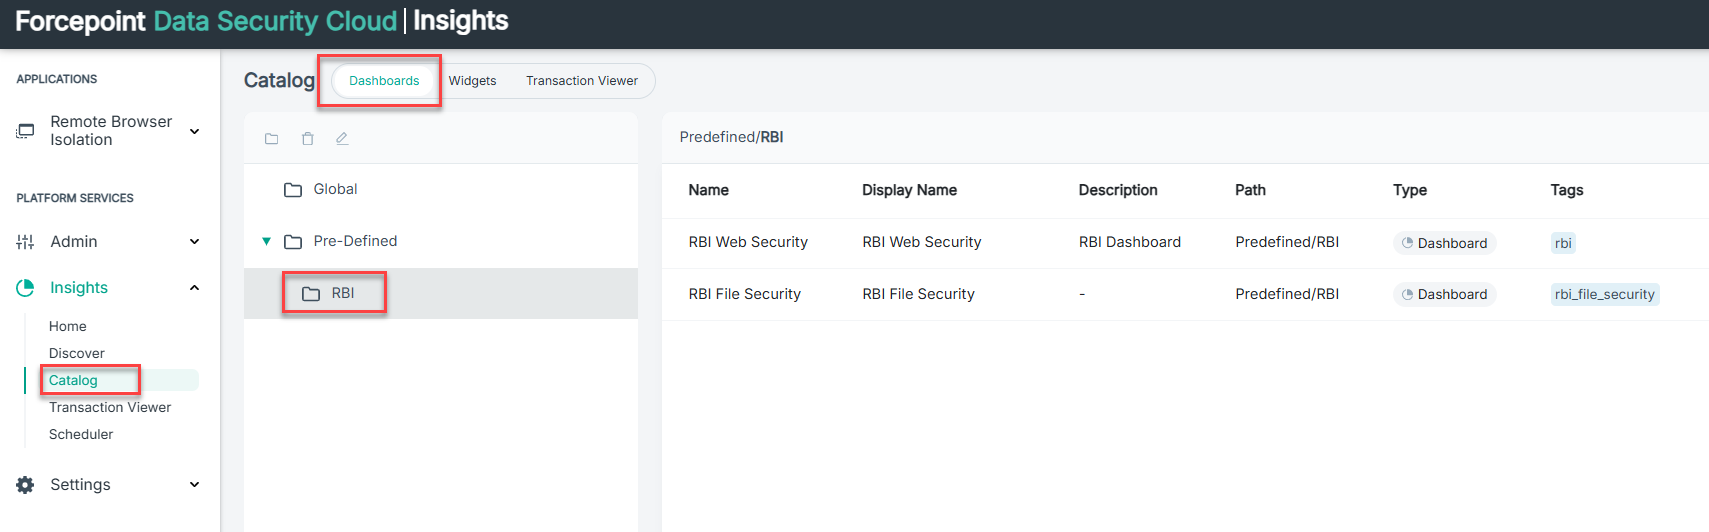
Task: Select the Global folder label
Action: [x=335, y=189]
